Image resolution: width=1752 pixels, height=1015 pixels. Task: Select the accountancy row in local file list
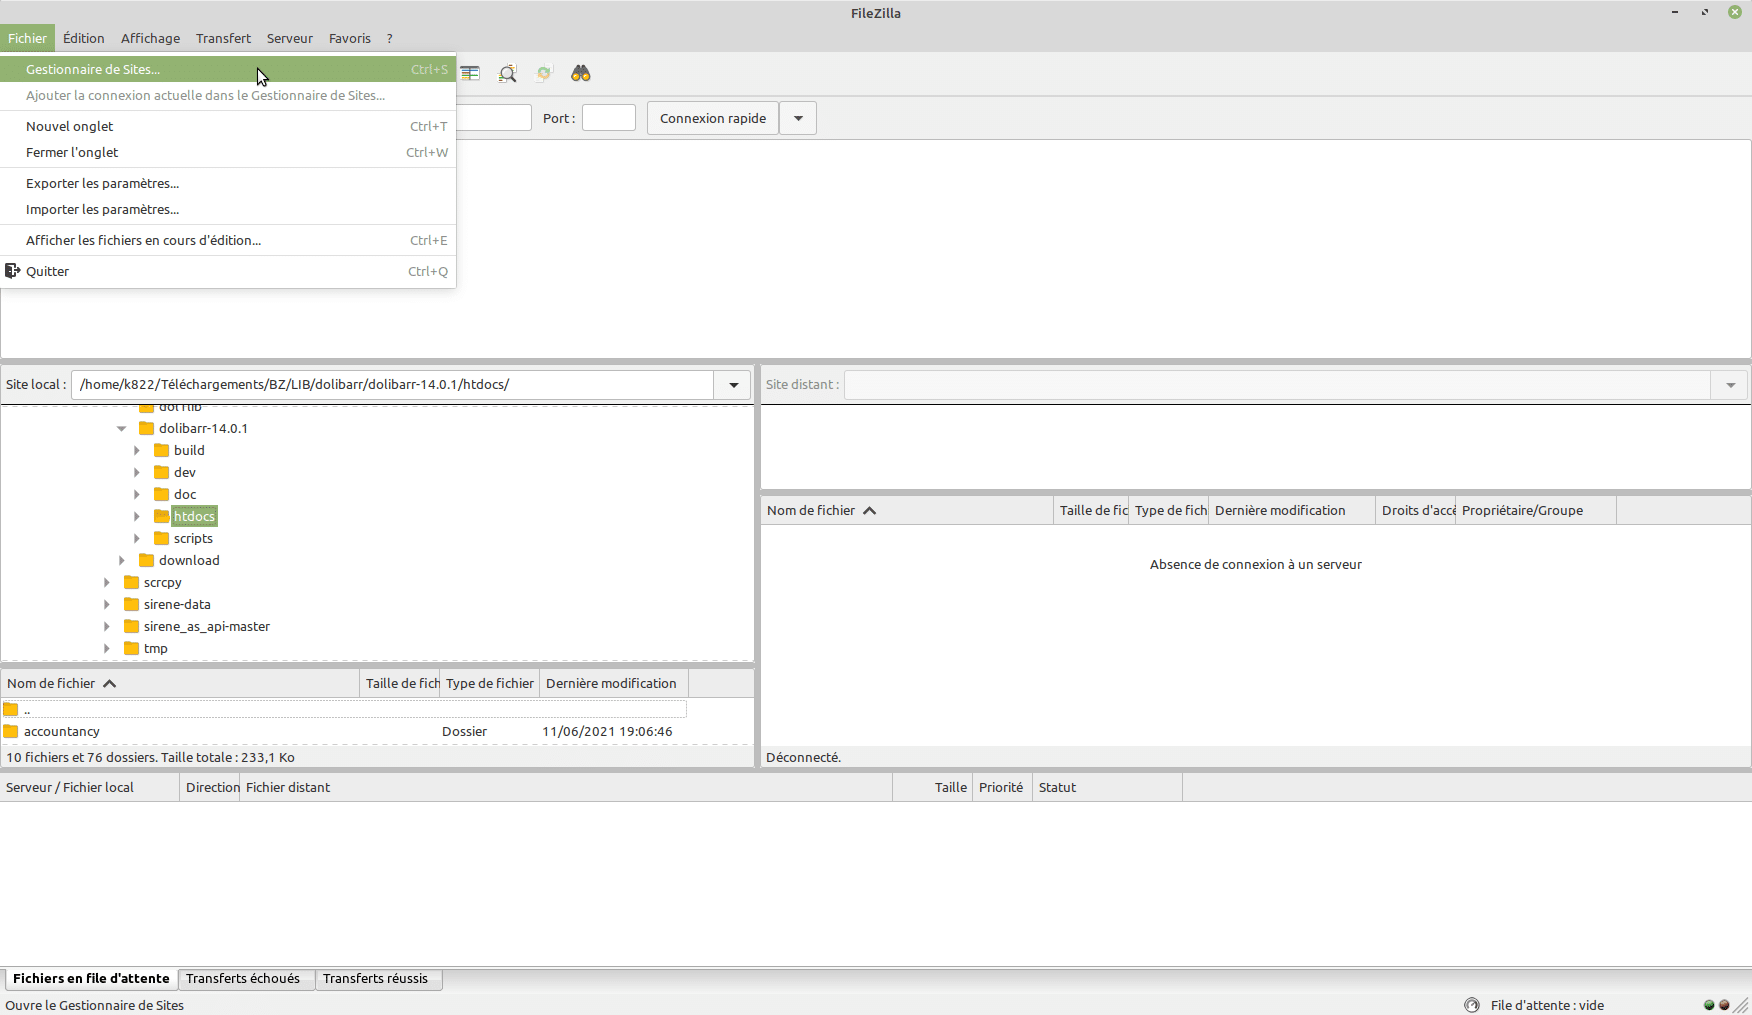point(345,731)
